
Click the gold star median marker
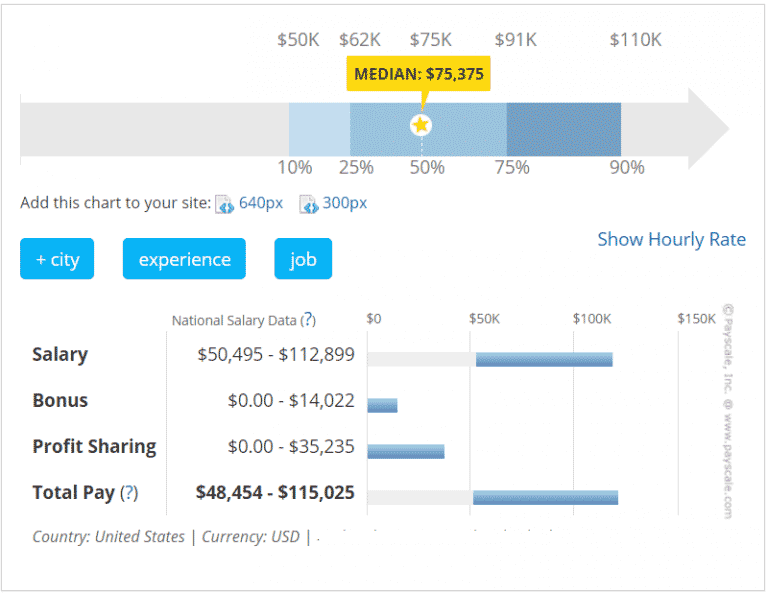[421, 125]
